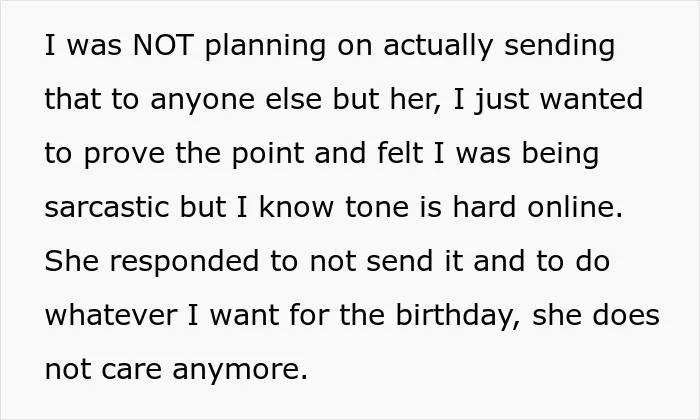Click the word "care"
Viewport: 700px width, 420px height.
point(131,369)
